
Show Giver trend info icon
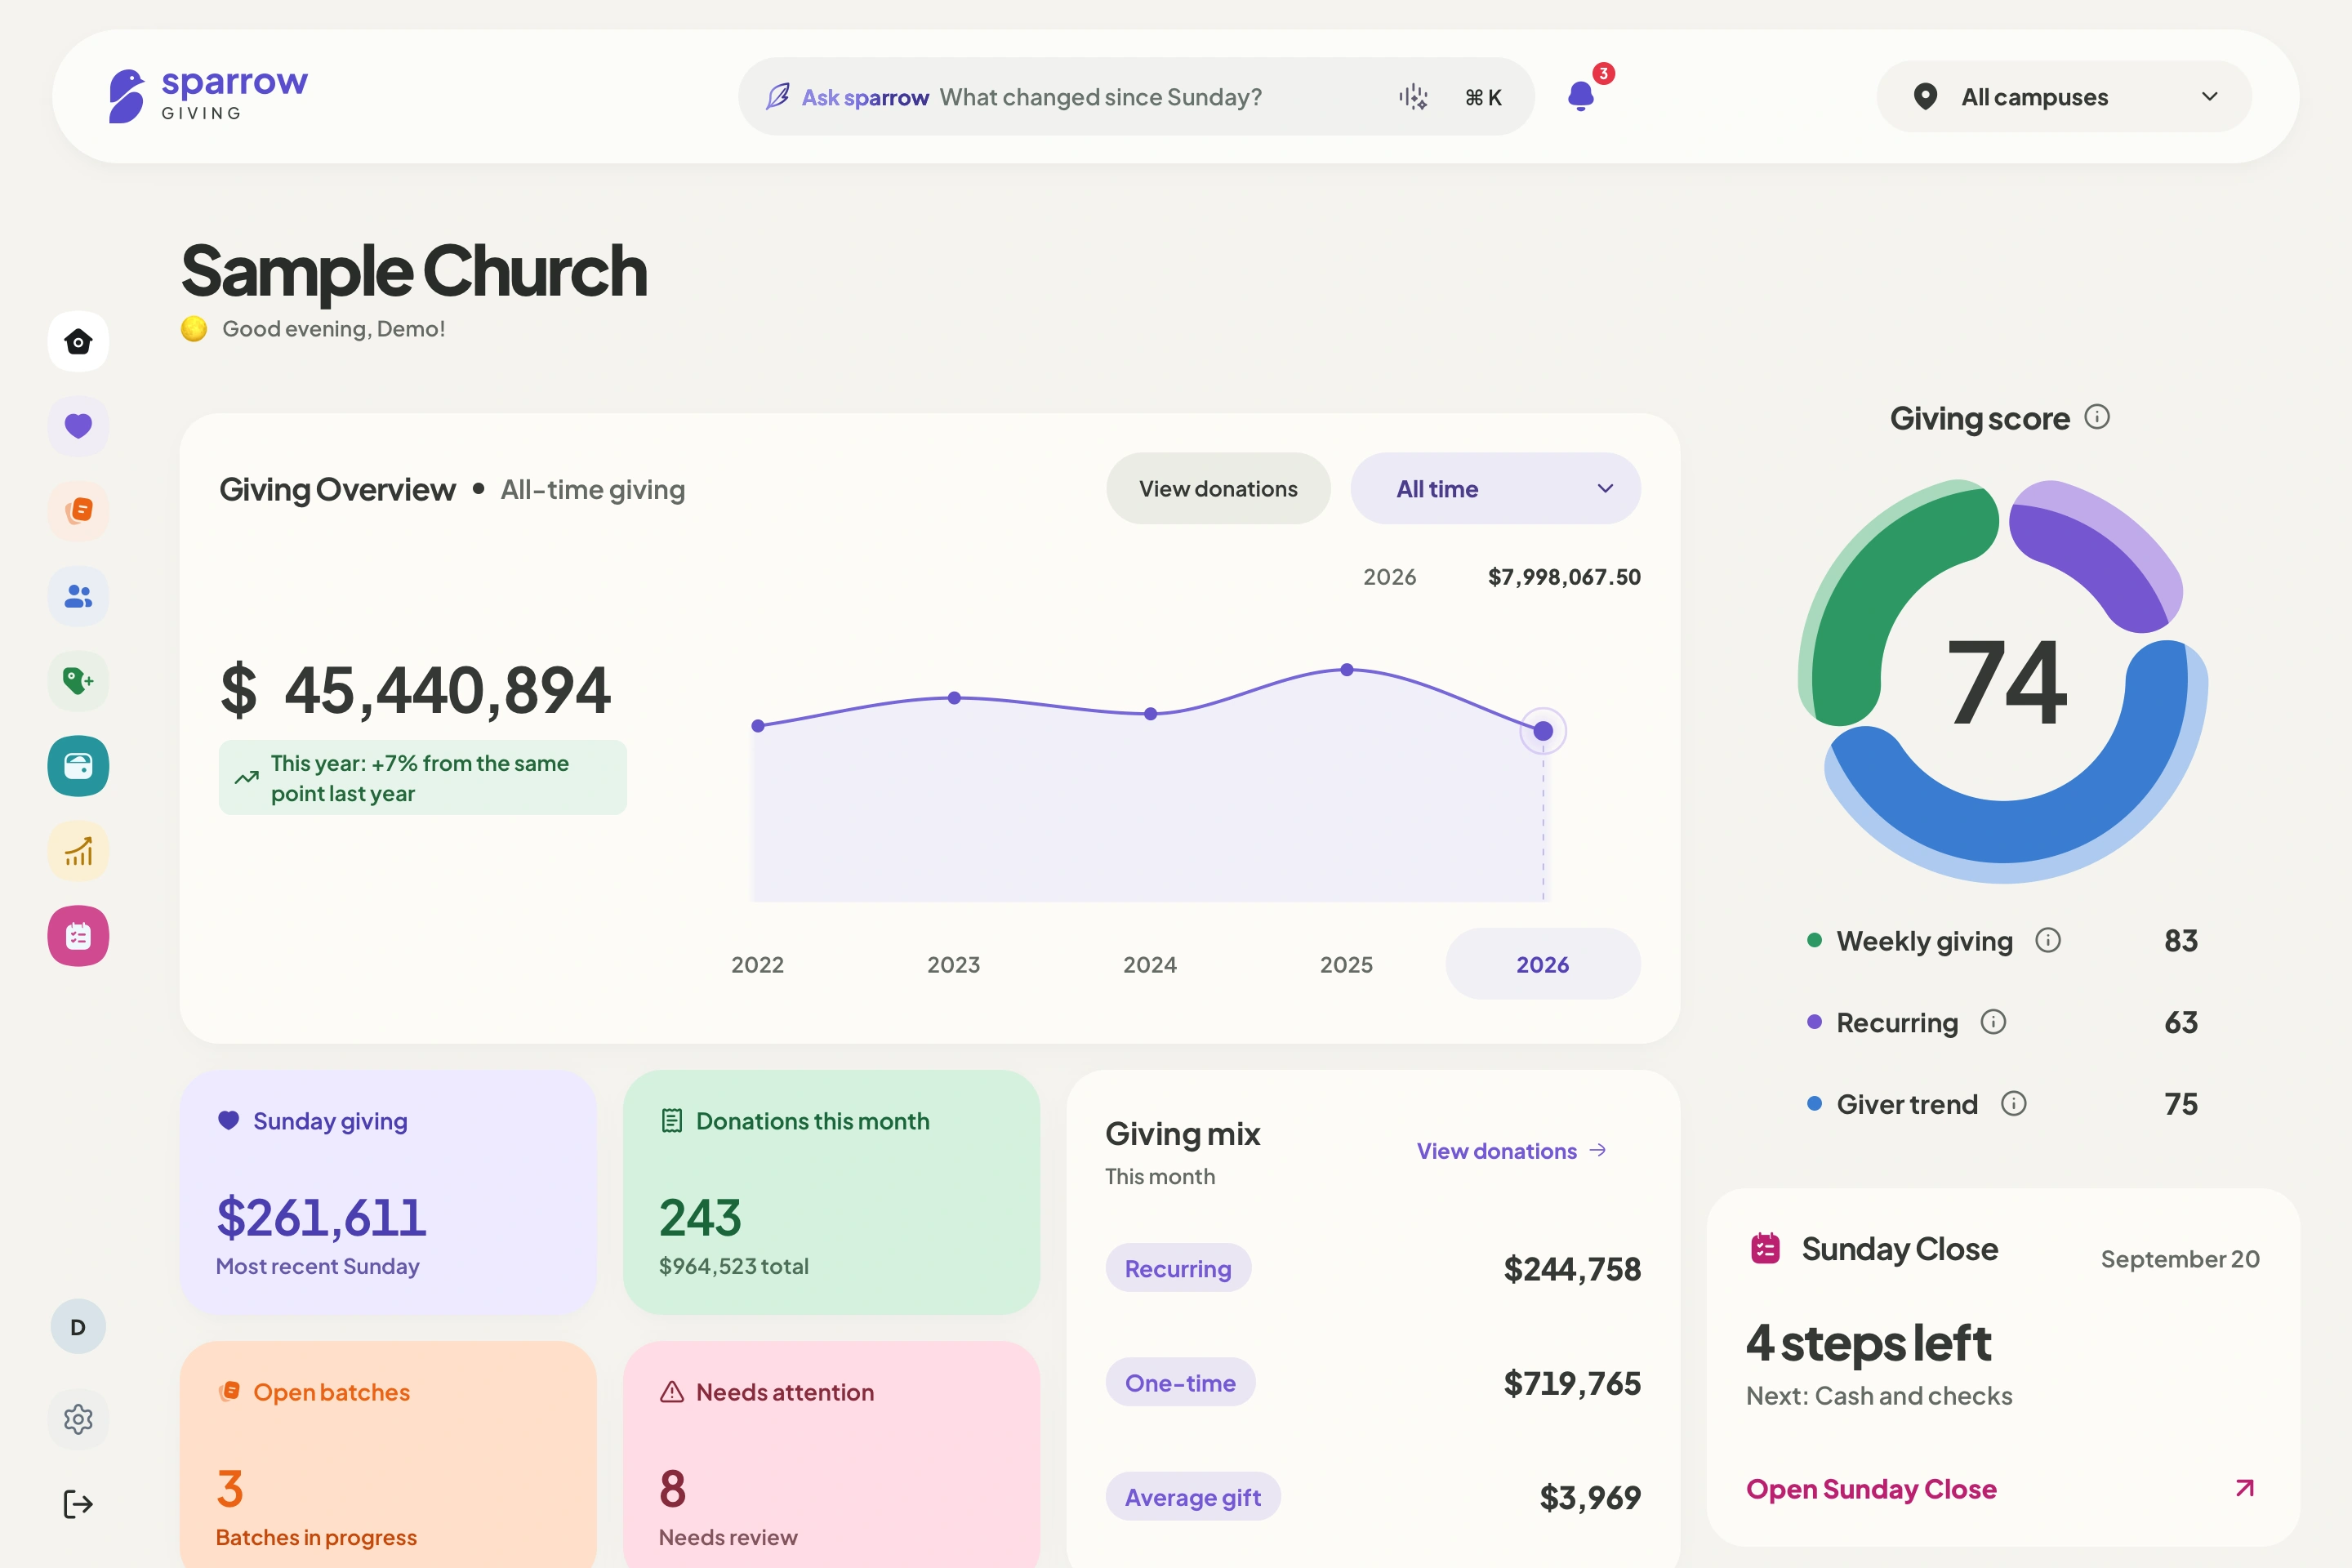2013,1104
